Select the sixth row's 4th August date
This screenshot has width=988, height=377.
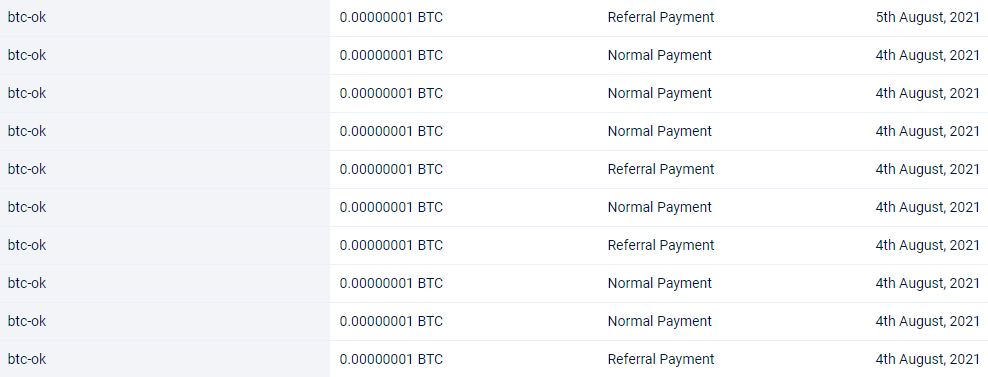[928, 207]
